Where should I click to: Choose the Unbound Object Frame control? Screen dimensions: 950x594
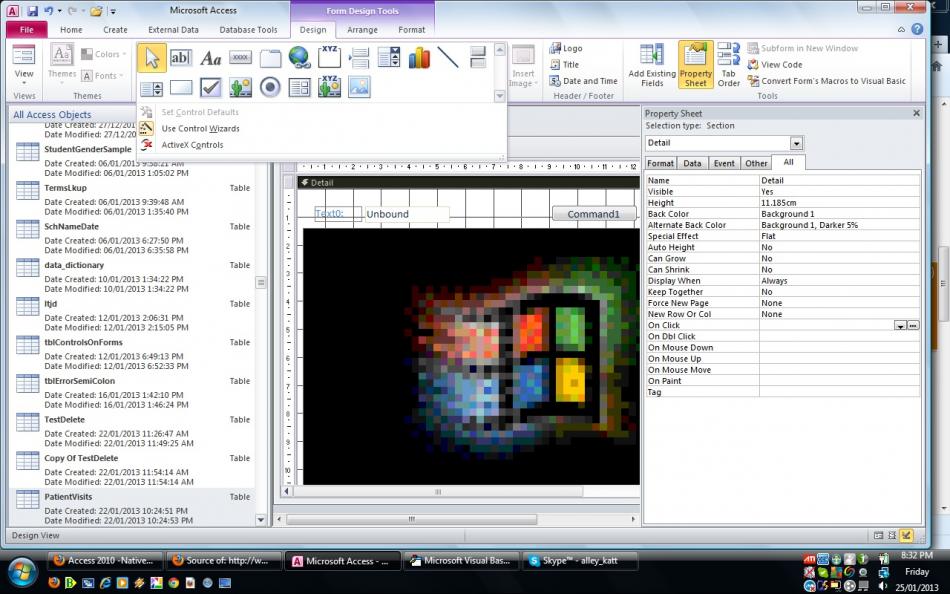(241, 88)
